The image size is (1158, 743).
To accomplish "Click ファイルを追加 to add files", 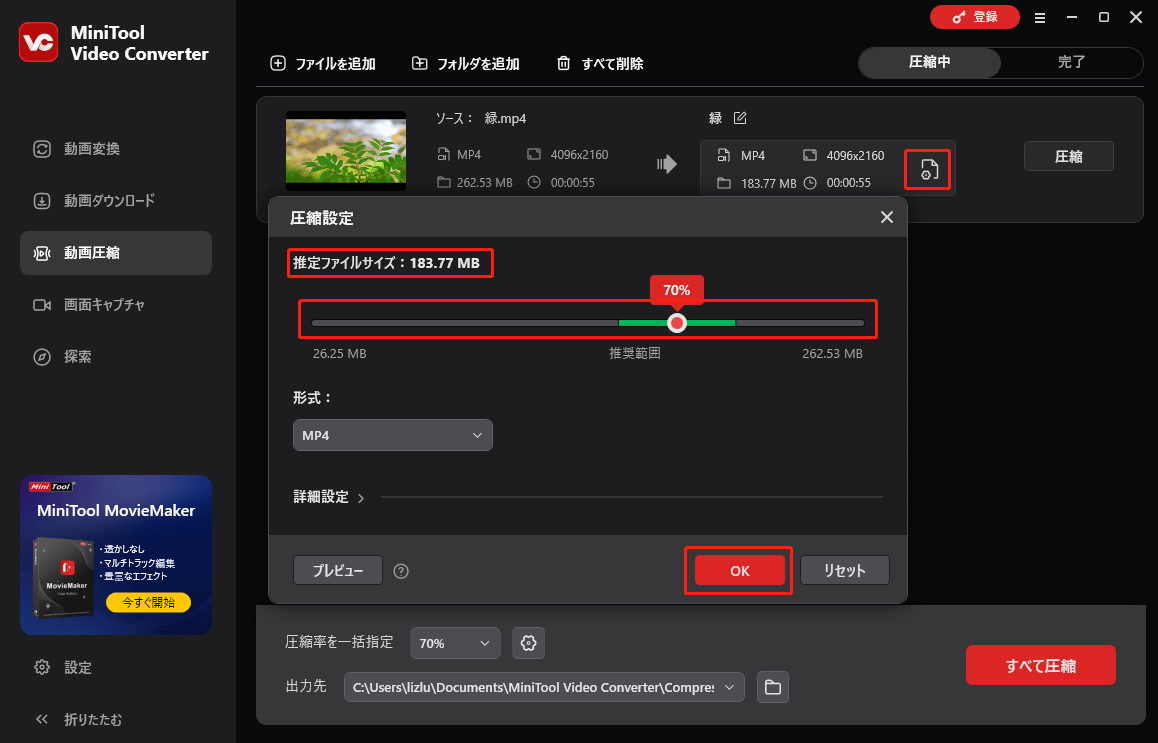I will [323, 64].
